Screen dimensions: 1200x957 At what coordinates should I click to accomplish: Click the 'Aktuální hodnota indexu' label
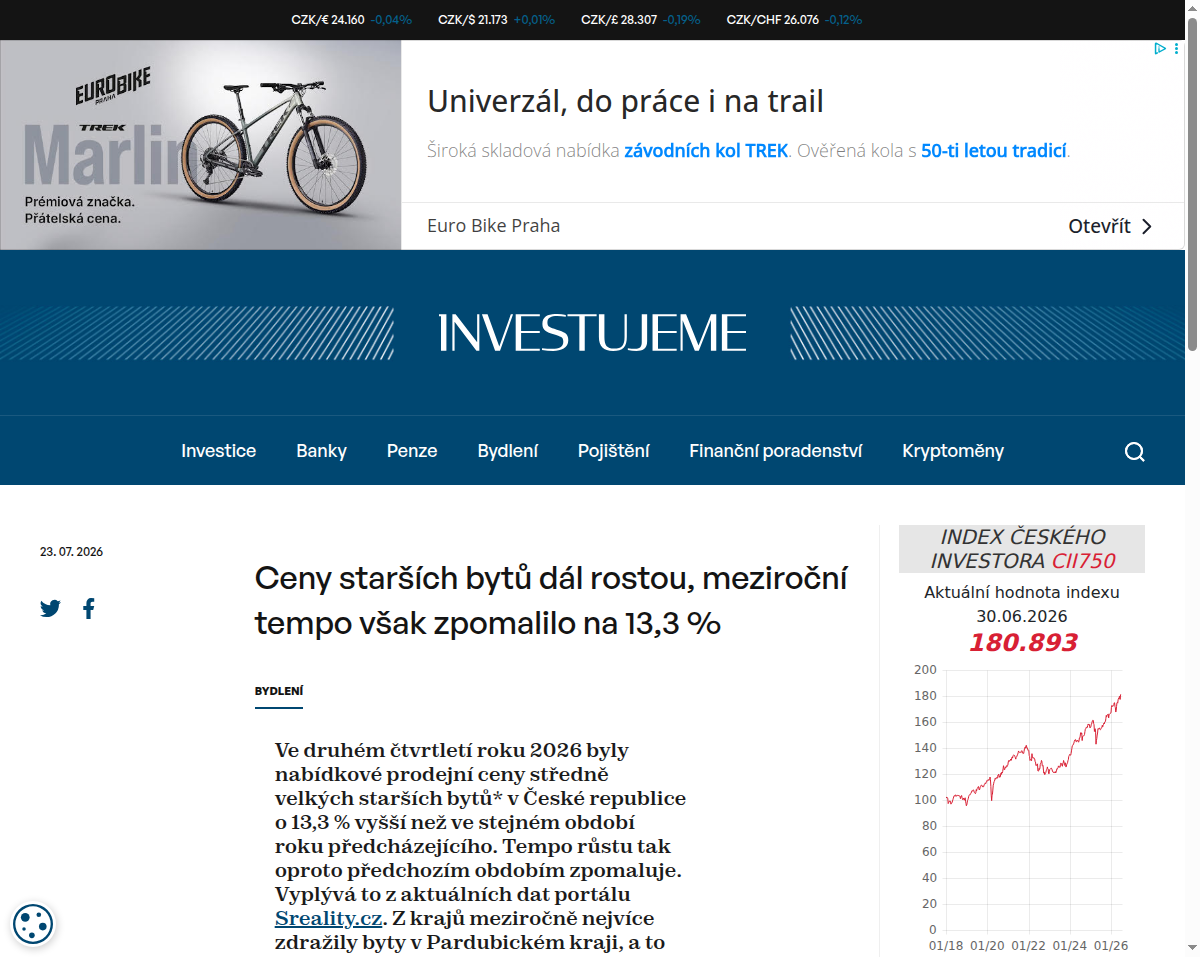click(1022, 592)
